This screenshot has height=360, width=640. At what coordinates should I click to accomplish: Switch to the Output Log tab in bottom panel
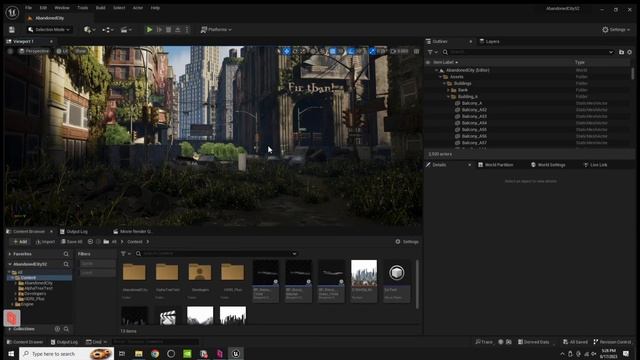pyautogui.click(x=74, y=231)
